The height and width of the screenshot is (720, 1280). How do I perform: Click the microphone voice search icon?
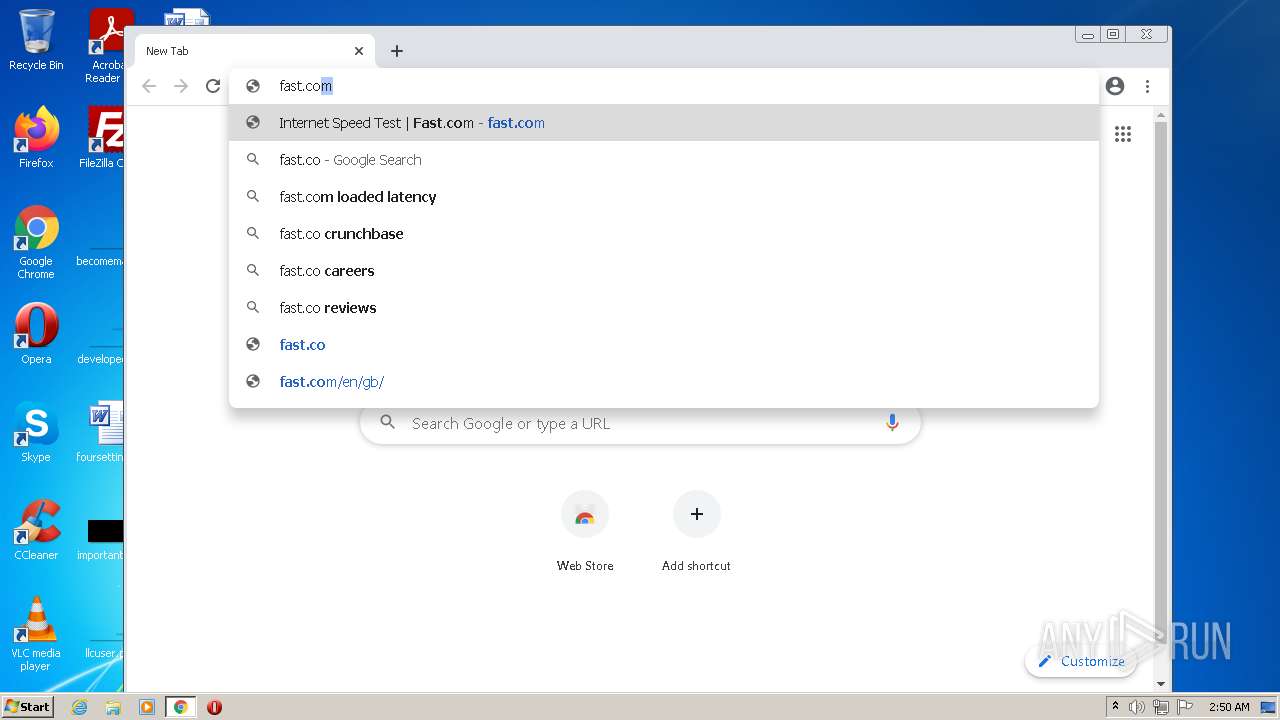point(892,423)
